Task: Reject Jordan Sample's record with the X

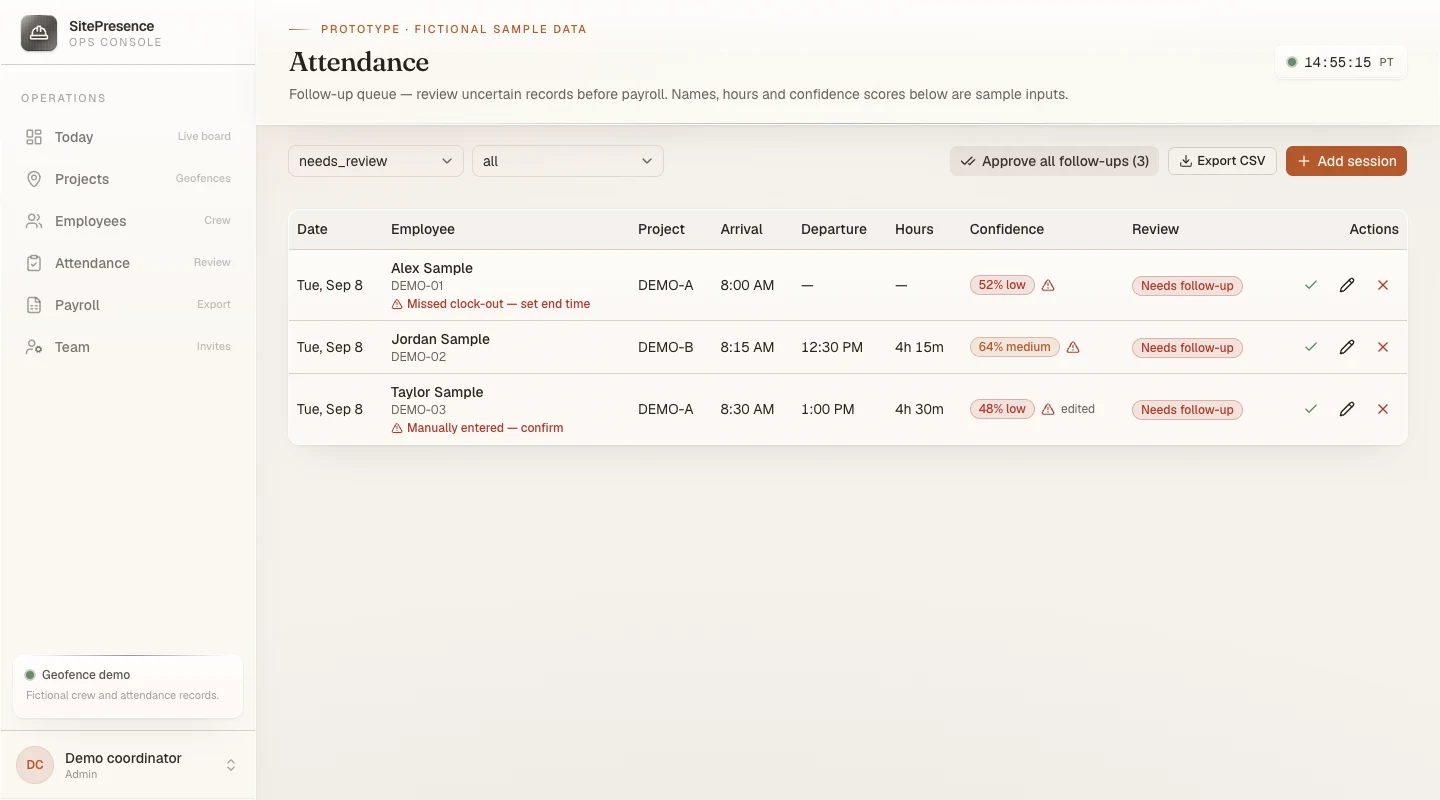Action: click(x=1383, y=347)
